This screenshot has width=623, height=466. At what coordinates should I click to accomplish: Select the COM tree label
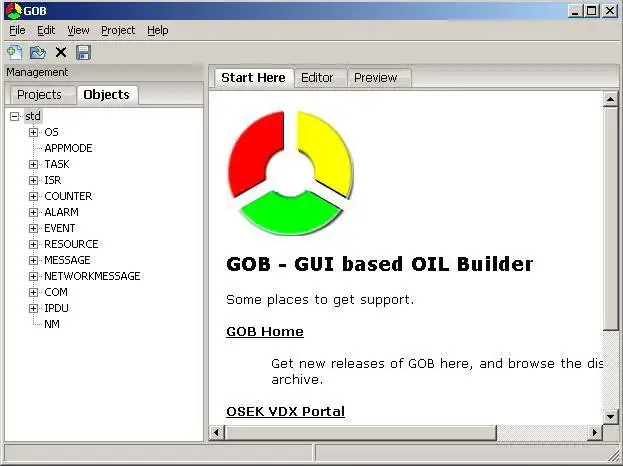pyautogui.click(x=56, y=292)
